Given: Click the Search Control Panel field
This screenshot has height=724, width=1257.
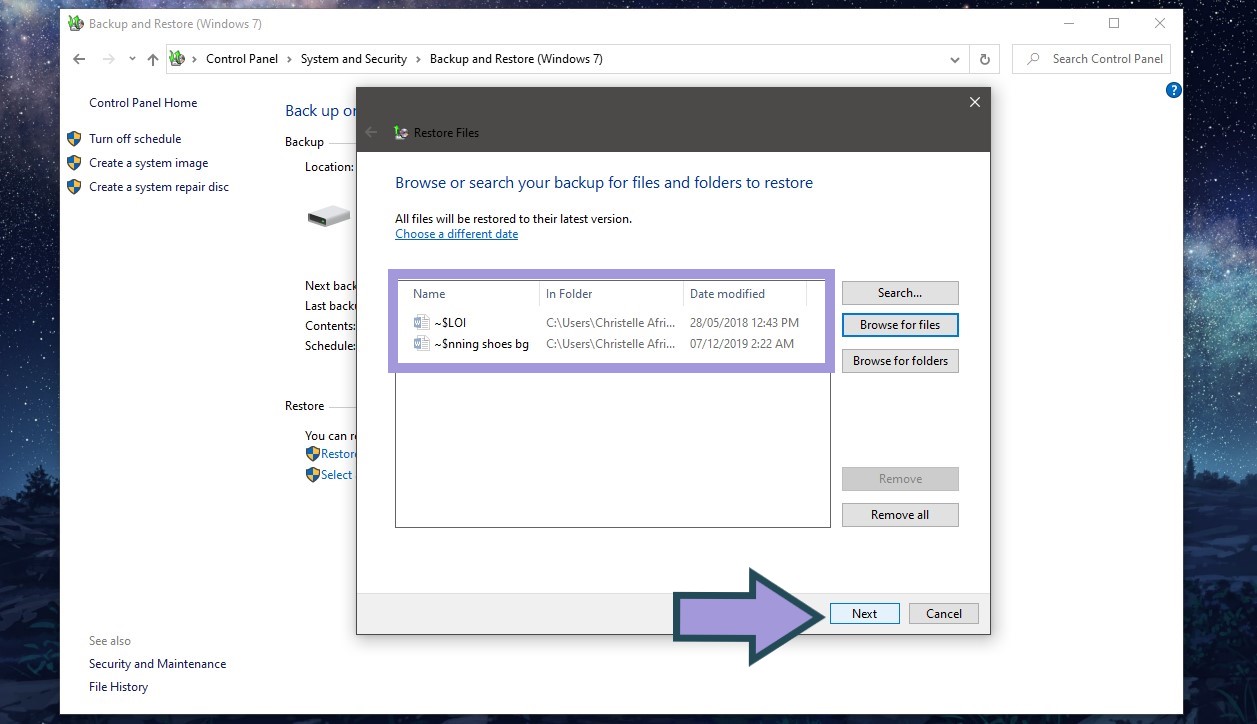Looking at the screenshot, I should coord(1091,59).
